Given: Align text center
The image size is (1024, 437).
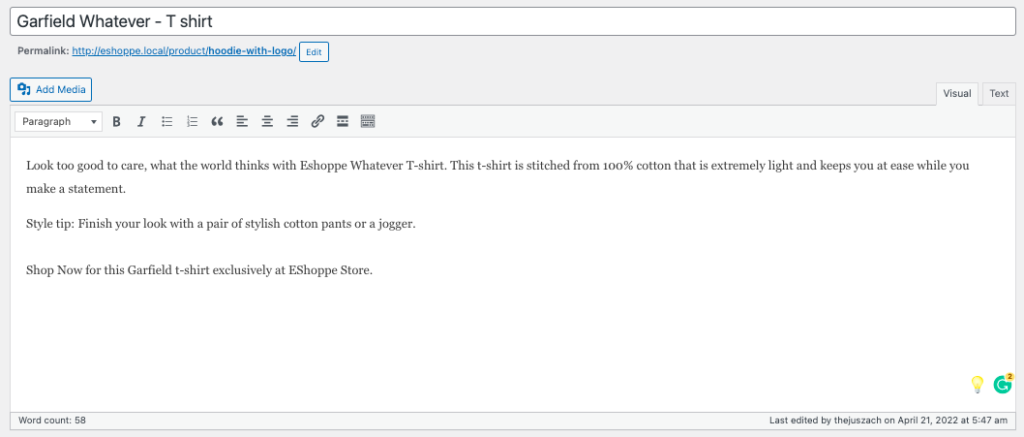Looking at the screenshot, I should click(x=267, y=121).
